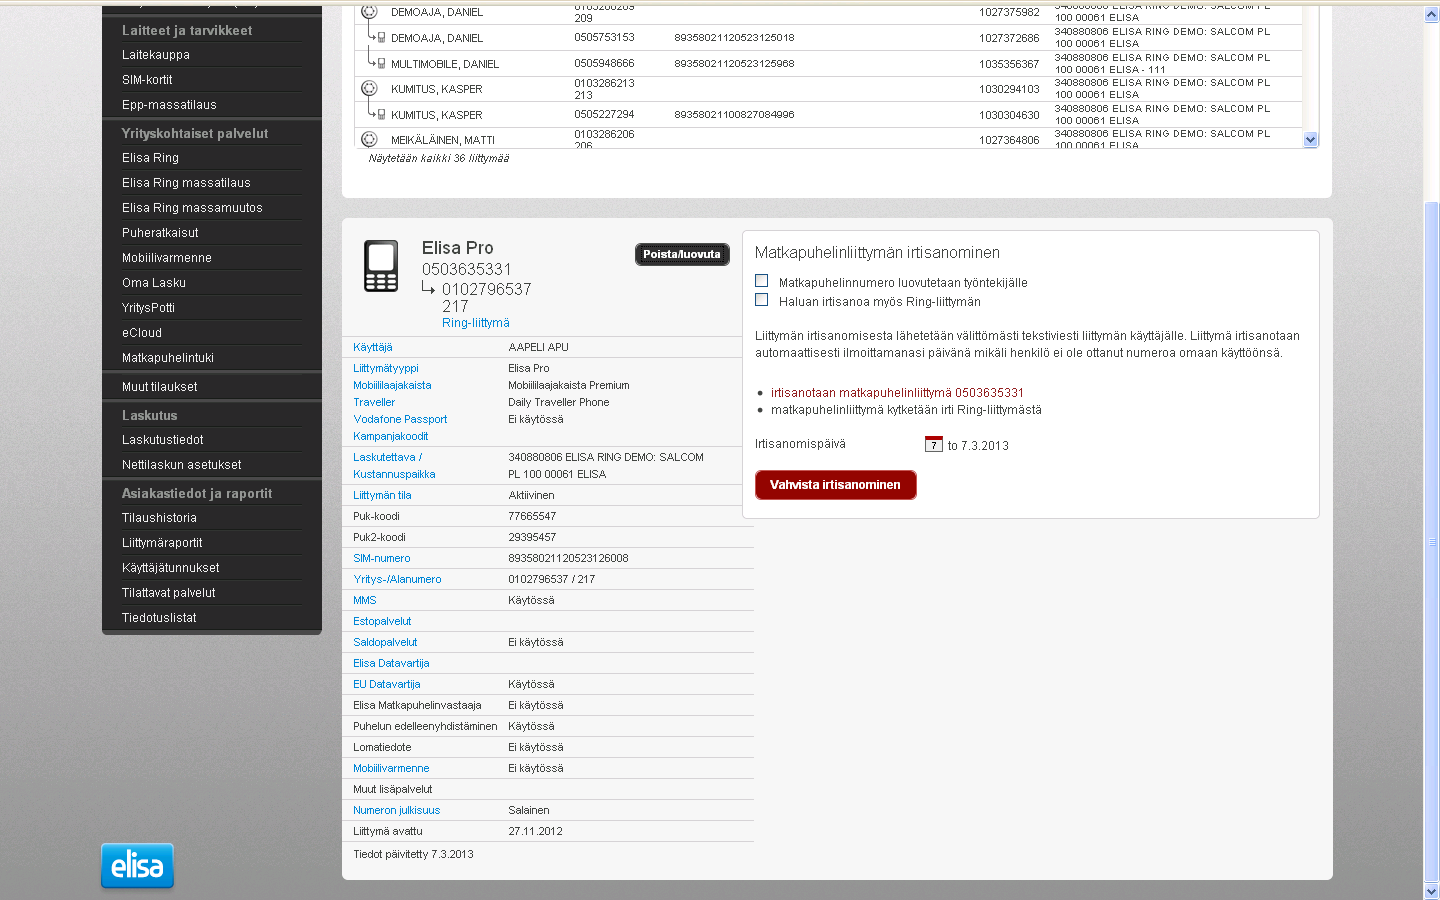Open Tilaushistoria menu item
The width and height of the screenshot is (1440, 900).
point(159,518)
